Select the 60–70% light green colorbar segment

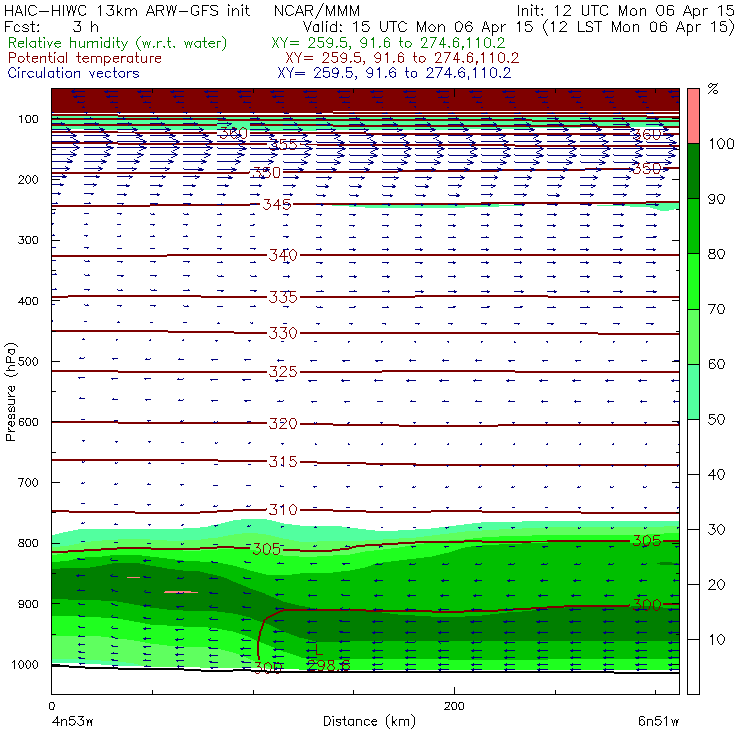[x=693, y=336]
